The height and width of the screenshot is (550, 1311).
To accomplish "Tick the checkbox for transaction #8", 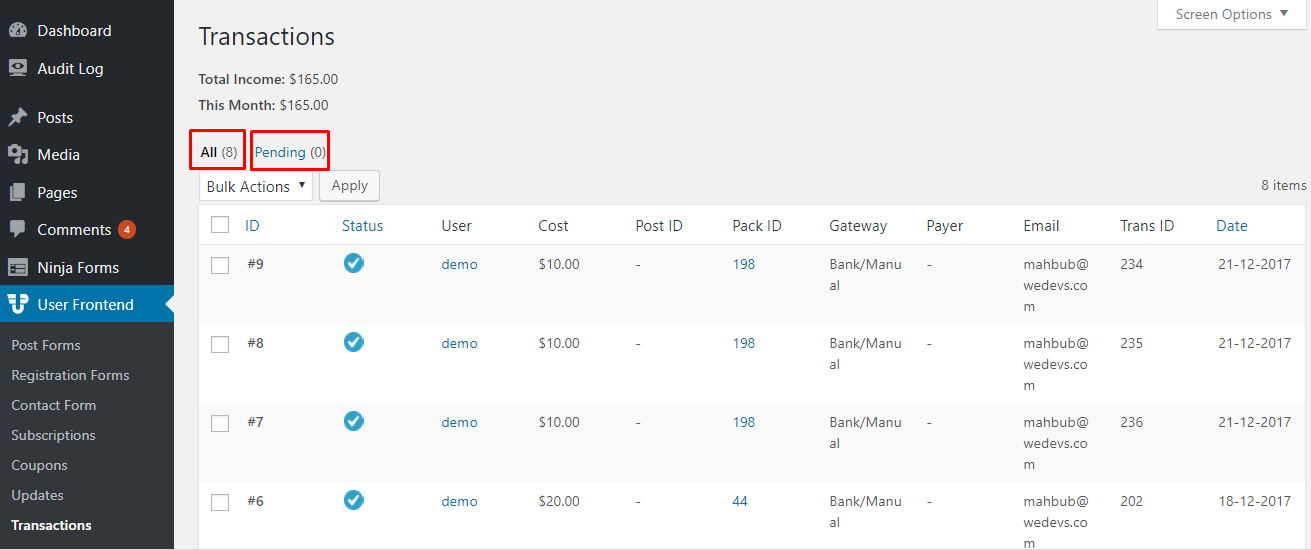I will click(x=220, y=344).
